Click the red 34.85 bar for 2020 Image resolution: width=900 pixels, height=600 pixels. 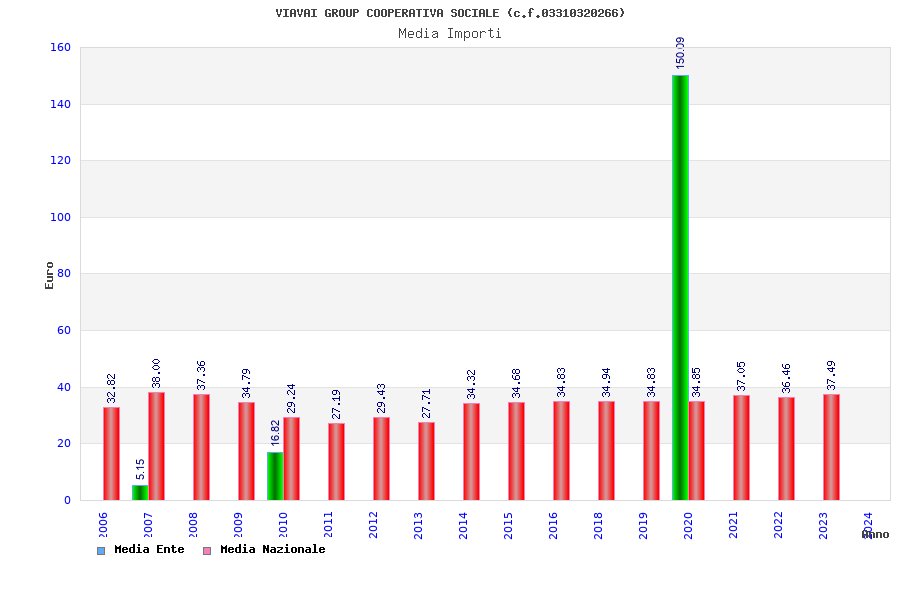point(696,451)
